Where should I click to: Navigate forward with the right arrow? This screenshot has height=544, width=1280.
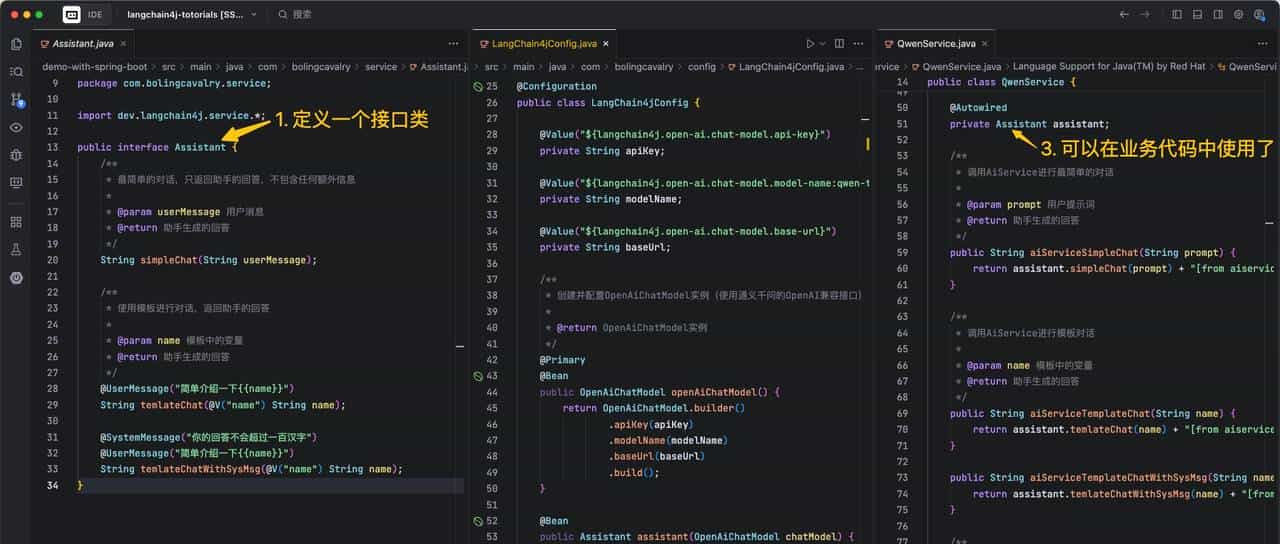click(x=1145, y=14)
